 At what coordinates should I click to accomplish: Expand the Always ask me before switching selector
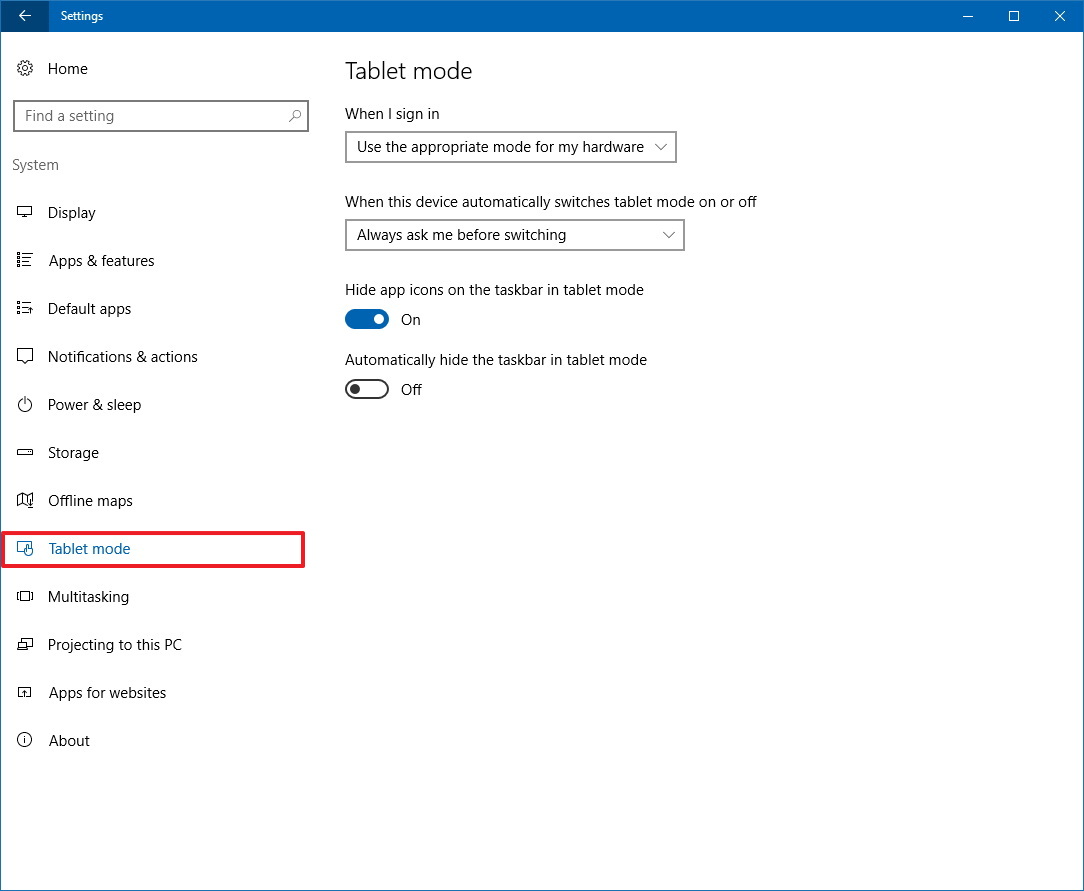(514, 234)
